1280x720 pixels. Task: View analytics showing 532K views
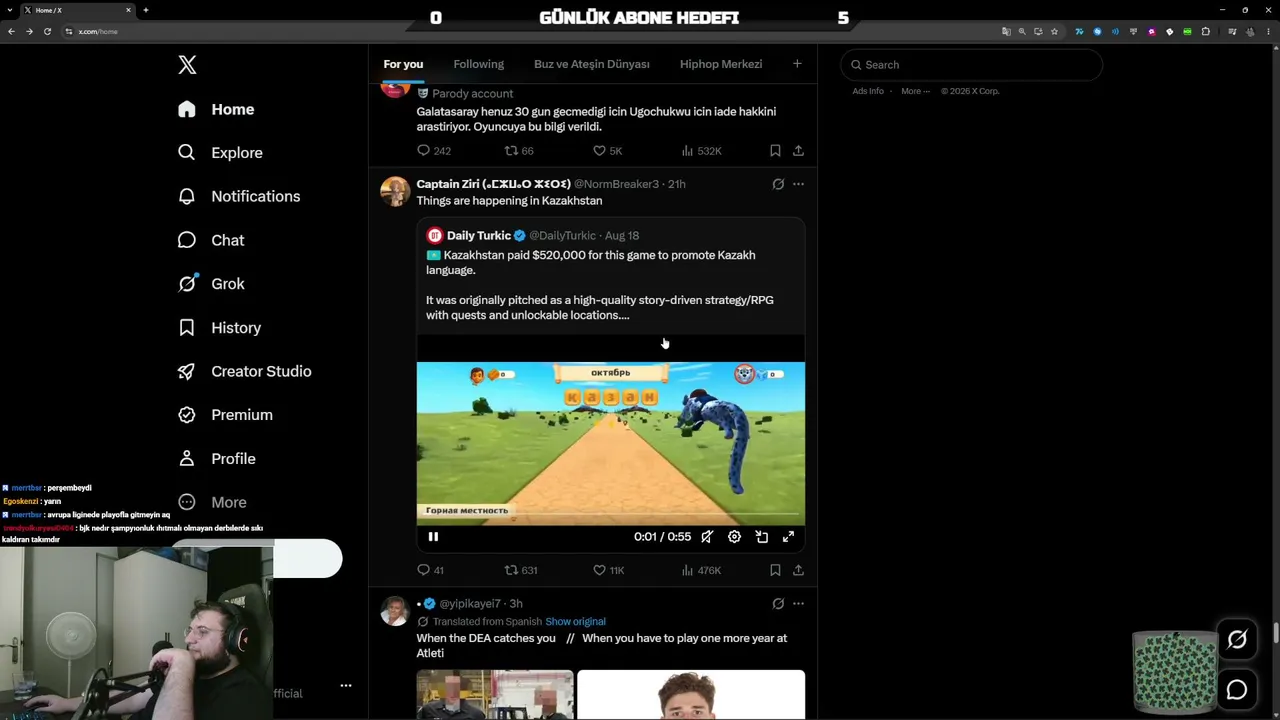point(701,151)
